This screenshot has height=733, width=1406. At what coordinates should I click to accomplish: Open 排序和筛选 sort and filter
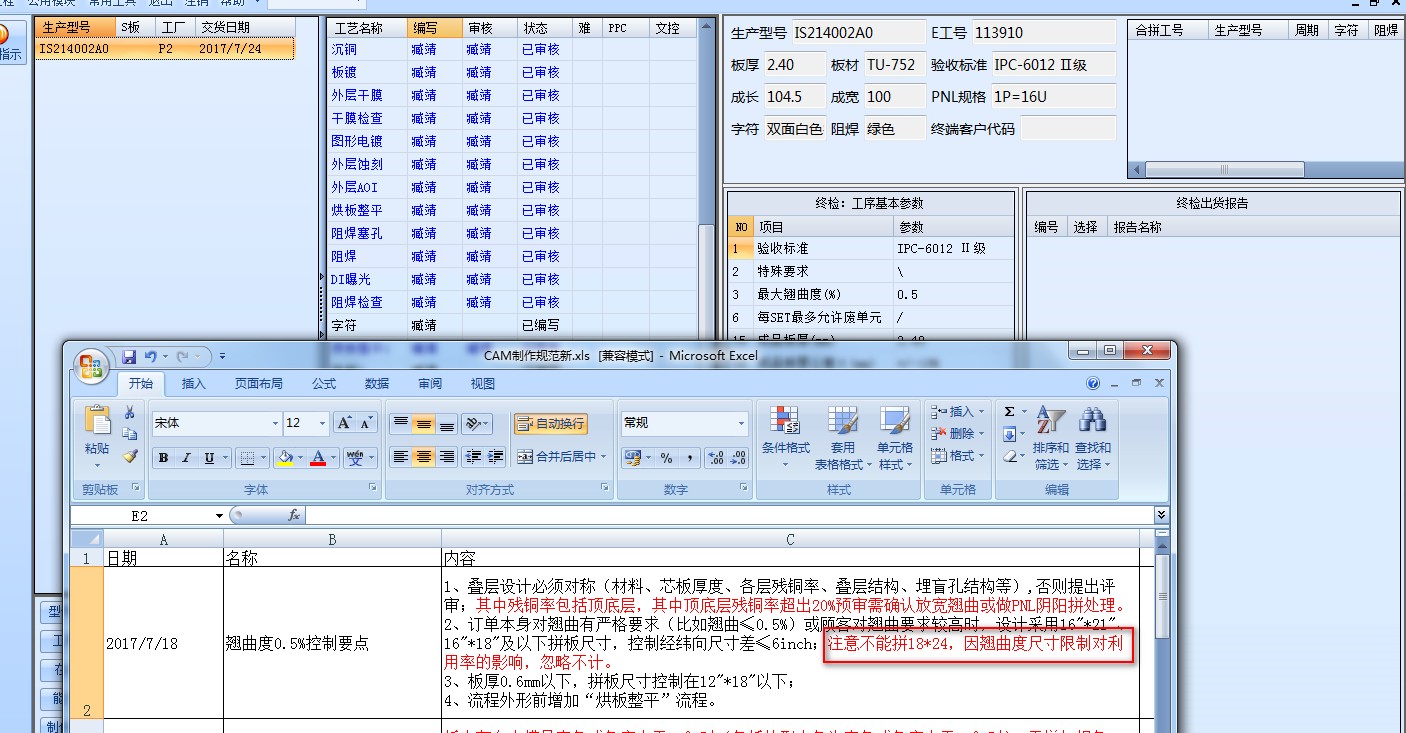click(x=1051, y=439)
